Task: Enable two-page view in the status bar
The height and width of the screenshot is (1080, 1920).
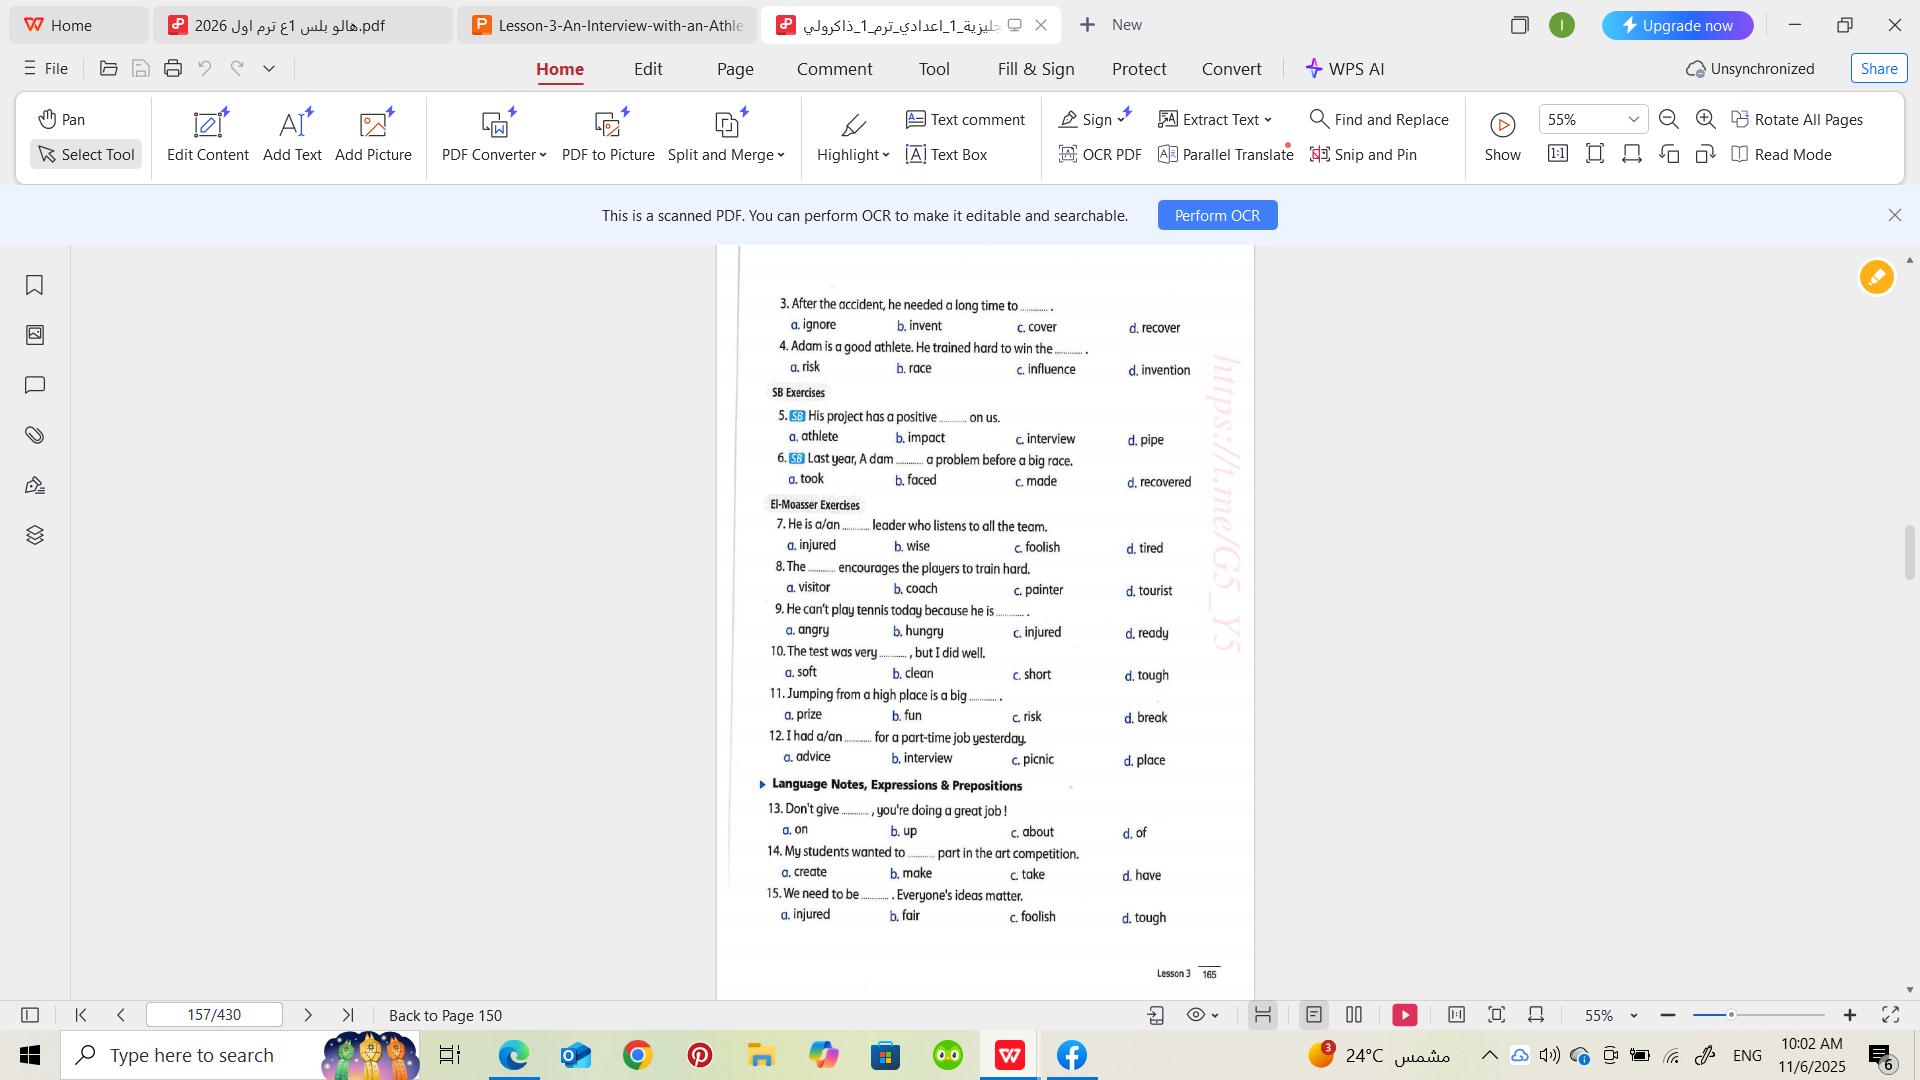Action: coord(1354,1015)
